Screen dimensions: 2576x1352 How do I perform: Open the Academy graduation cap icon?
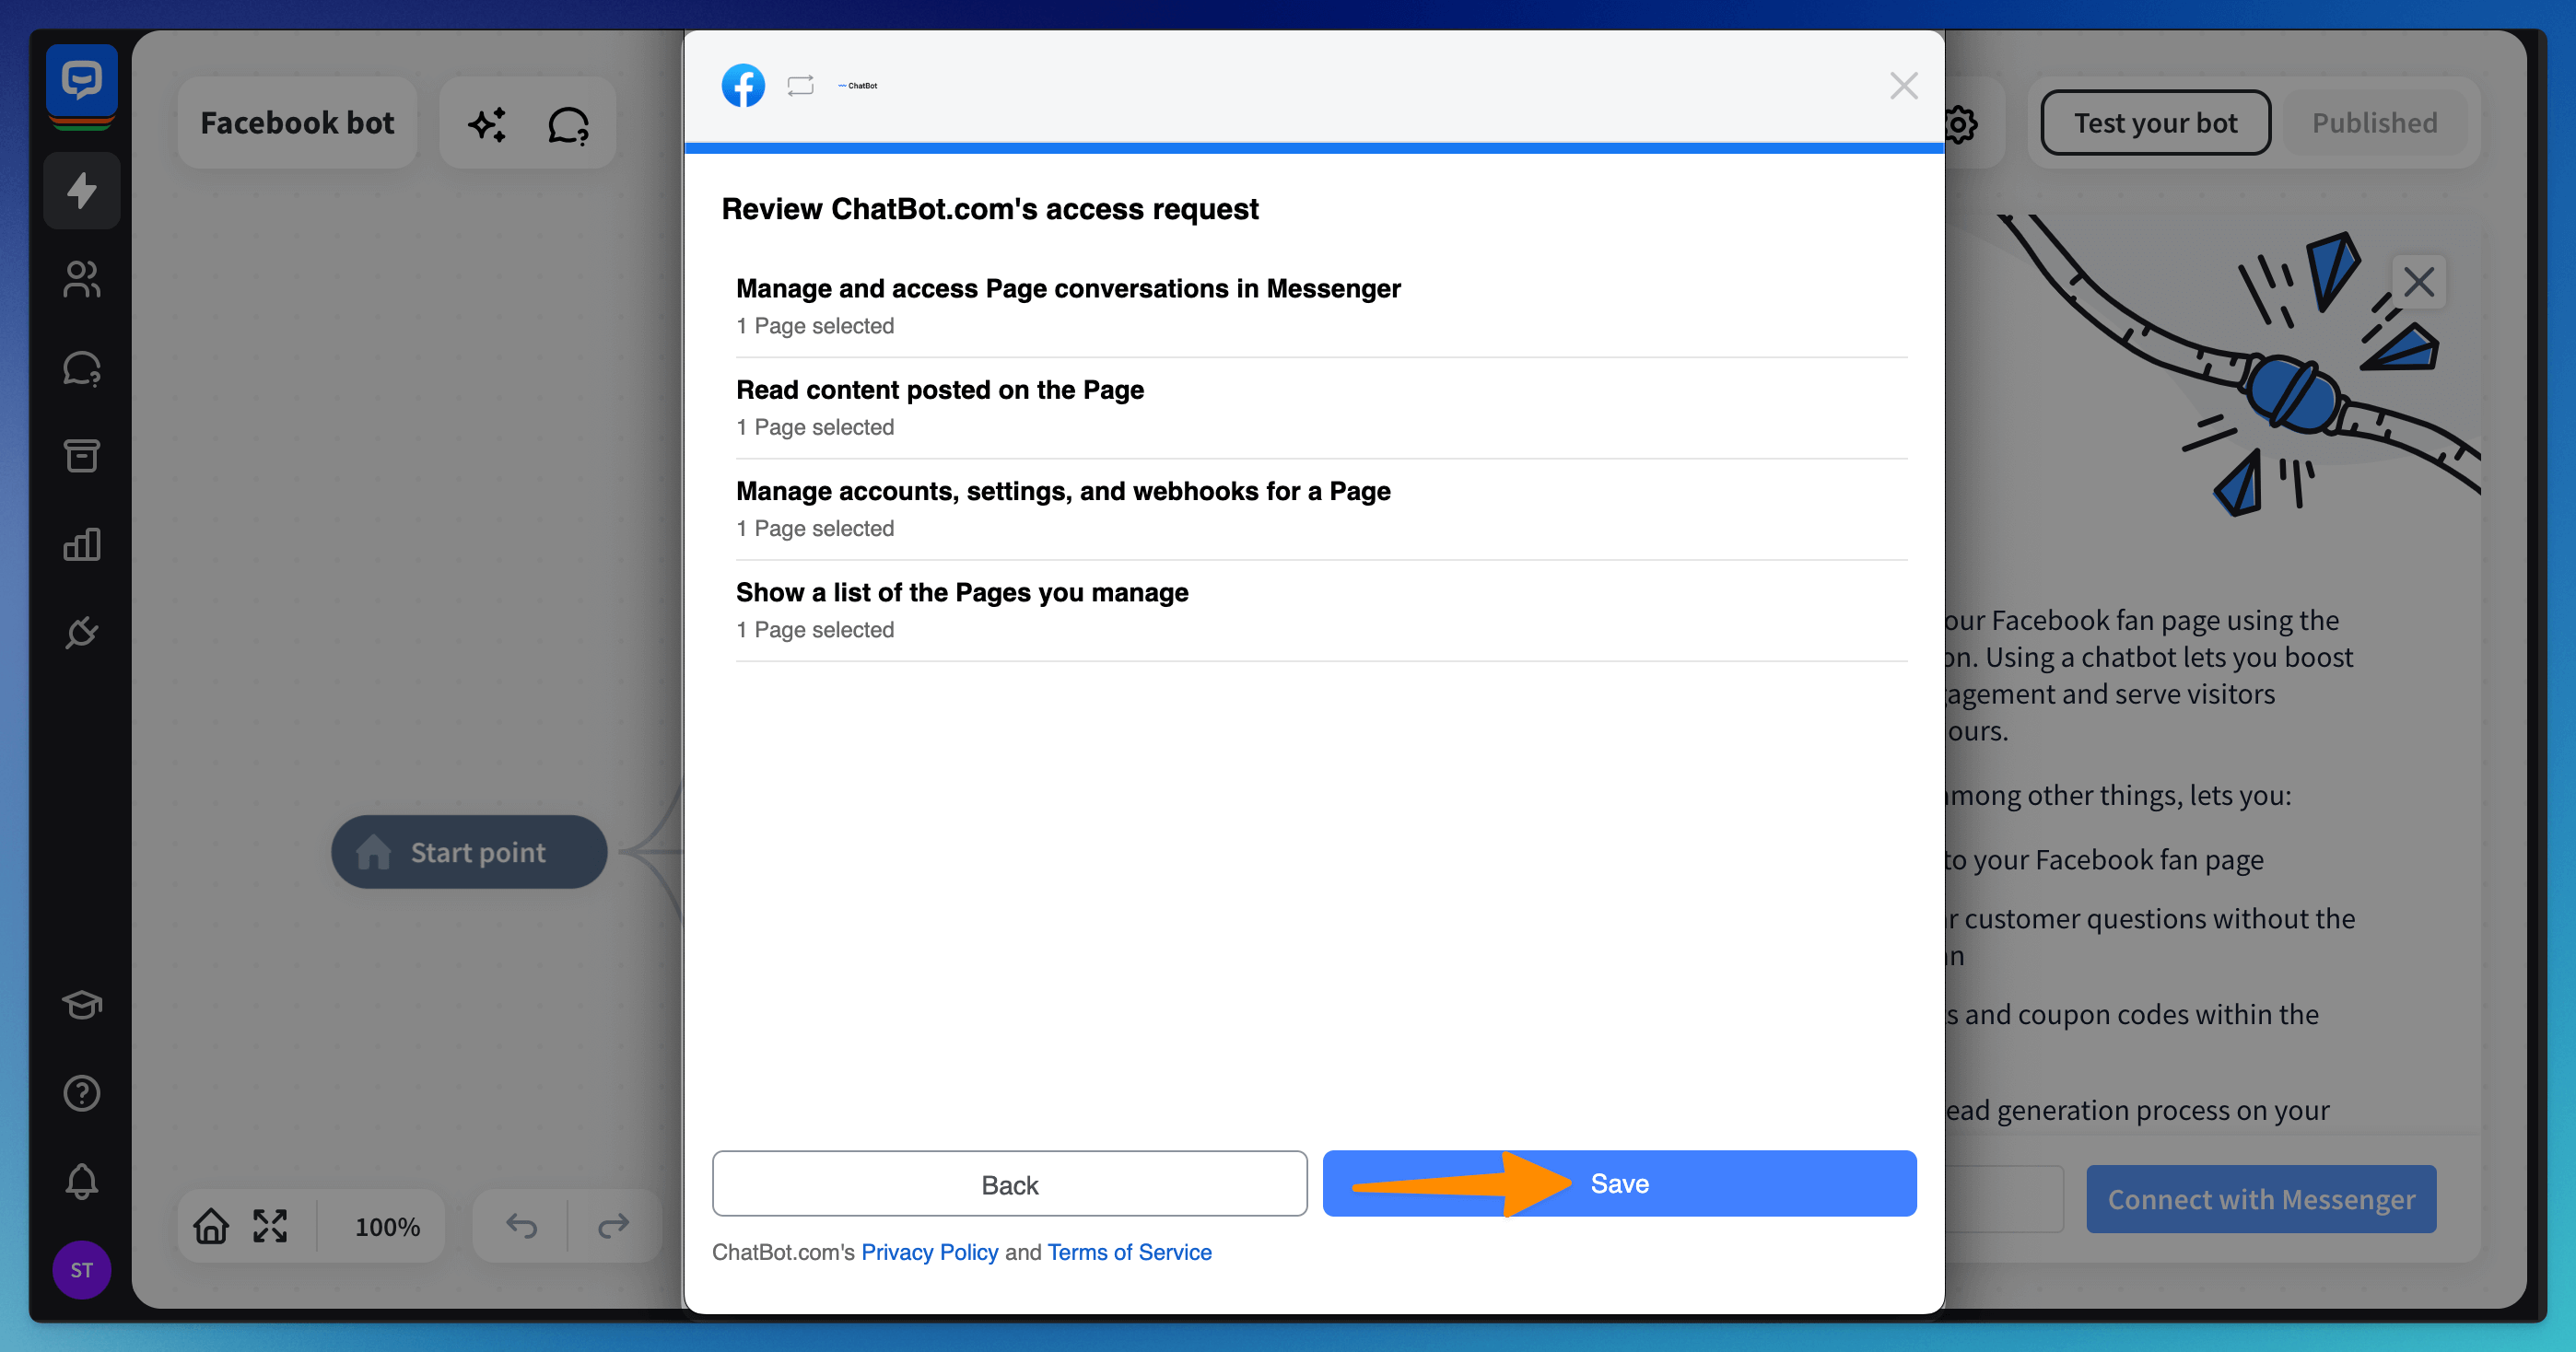[x=81, y=1004]
